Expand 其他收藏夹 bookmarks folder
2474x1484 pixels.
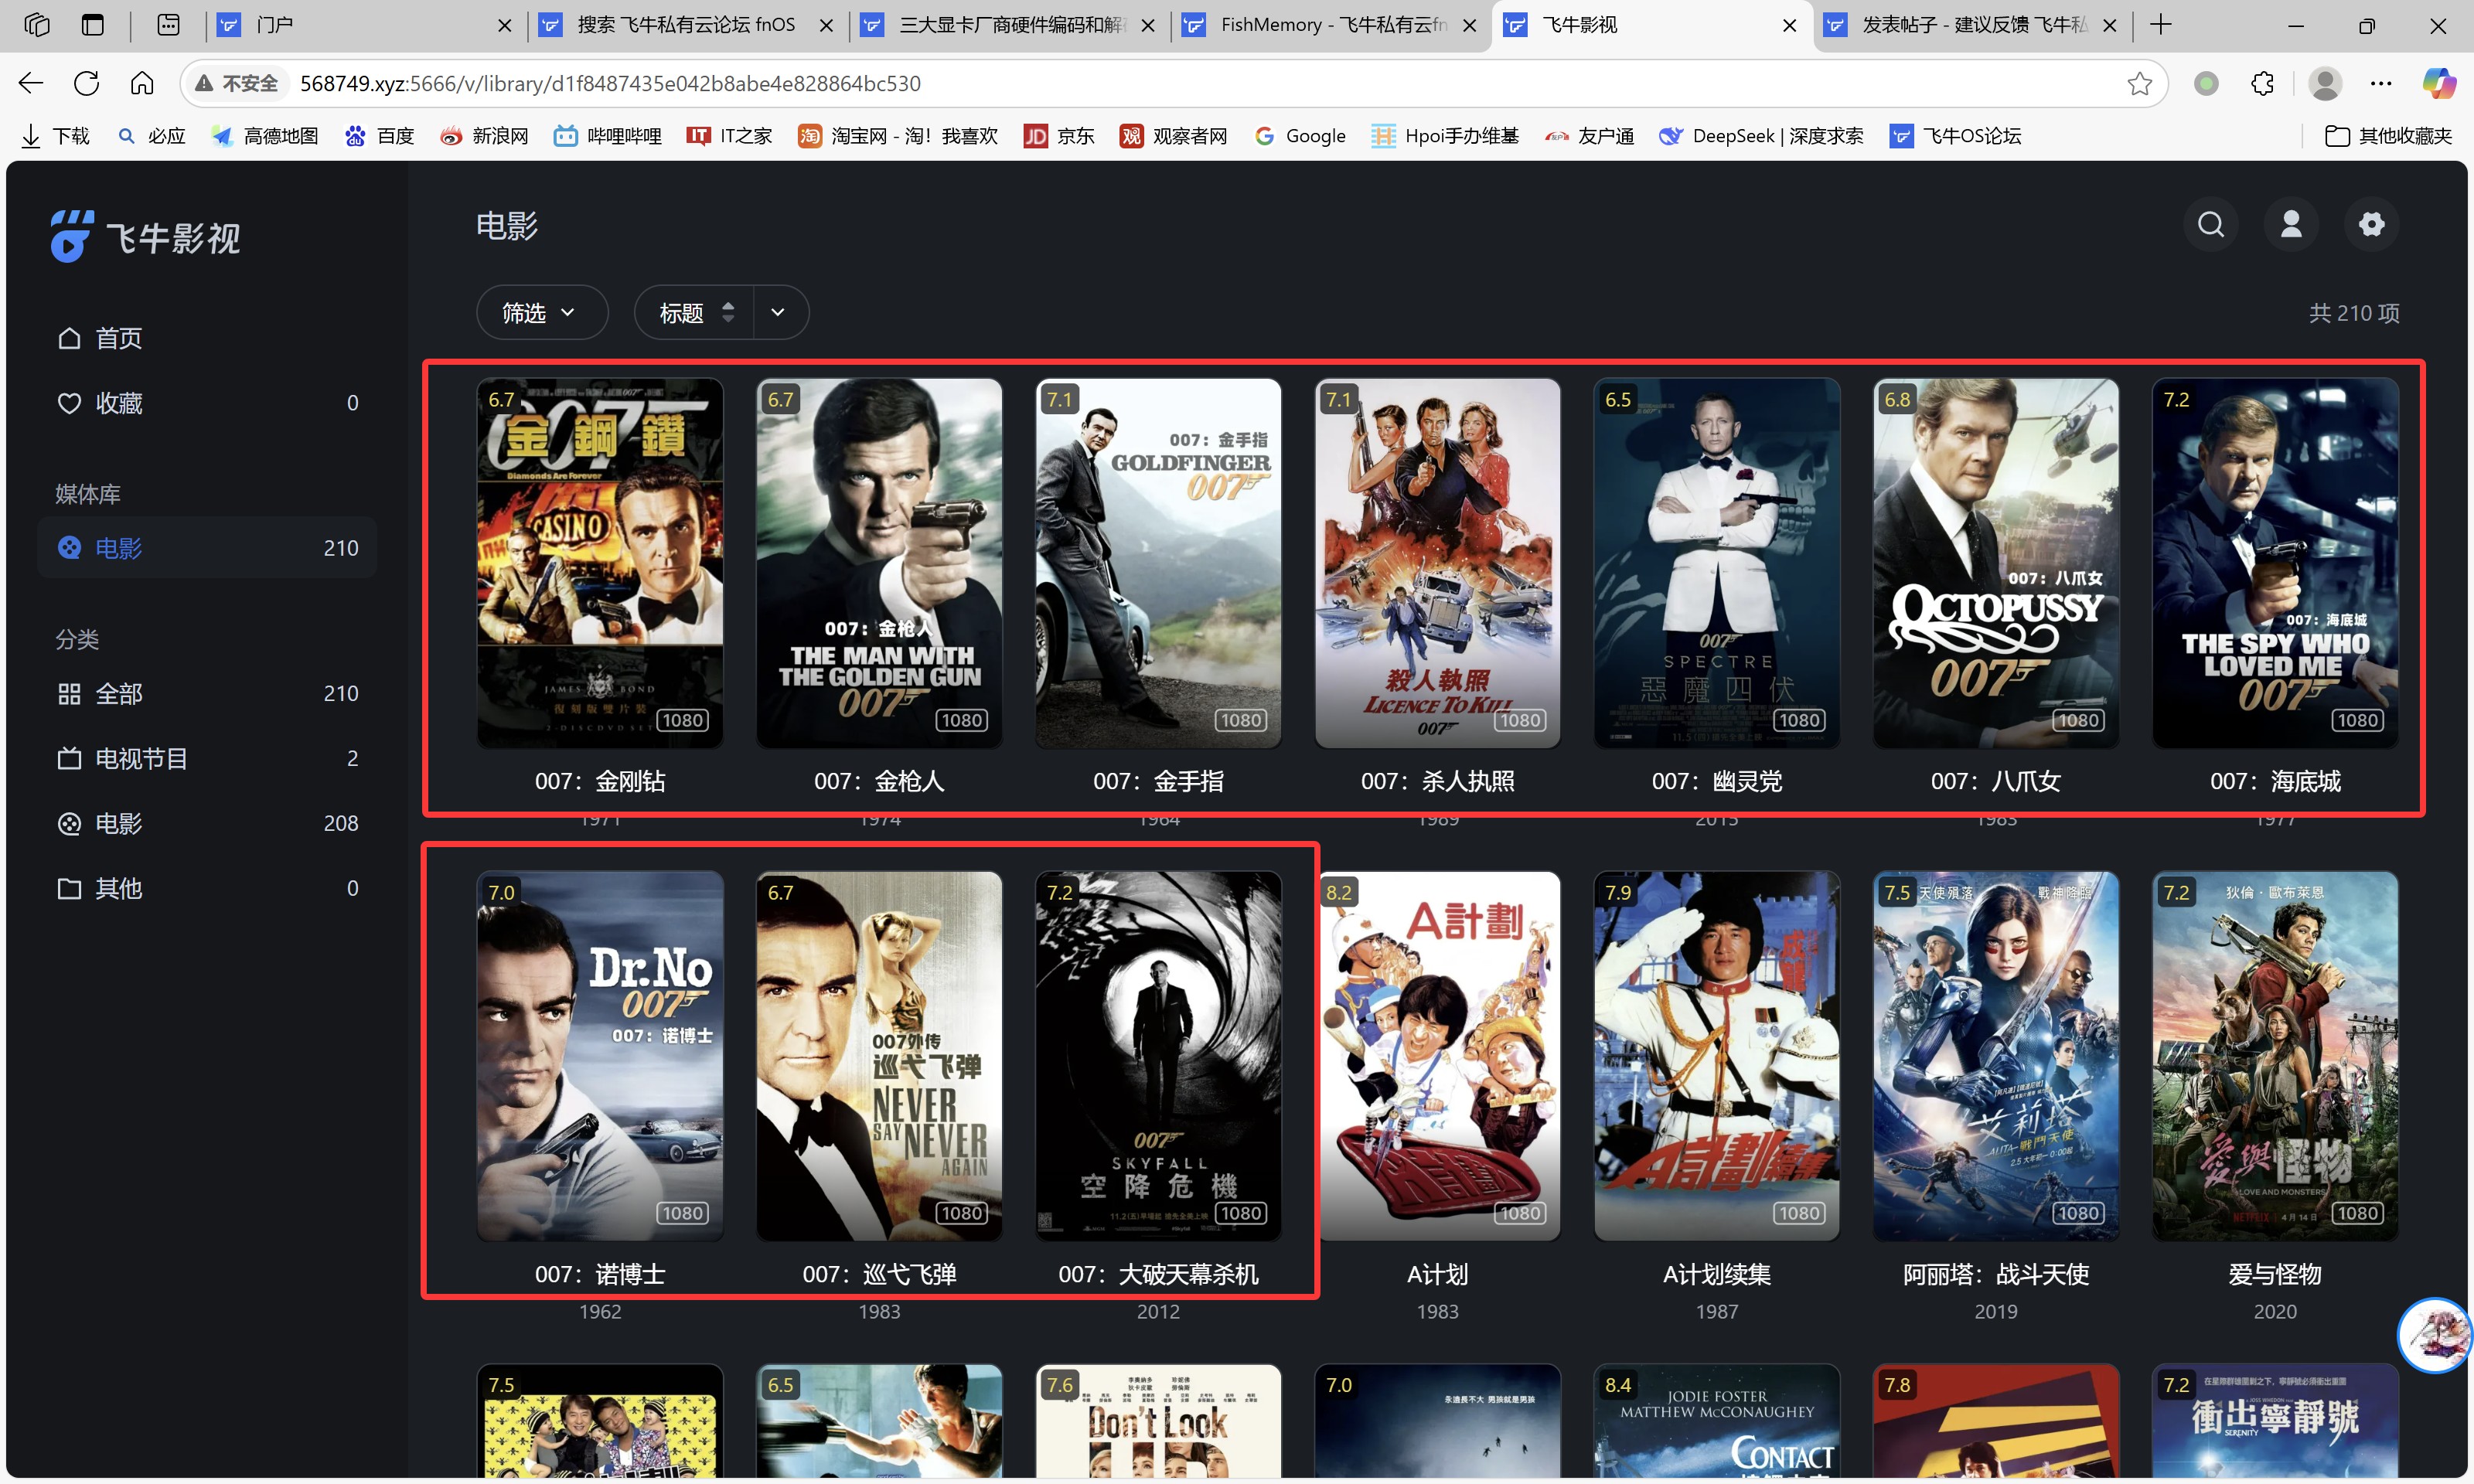[2388, 136]
